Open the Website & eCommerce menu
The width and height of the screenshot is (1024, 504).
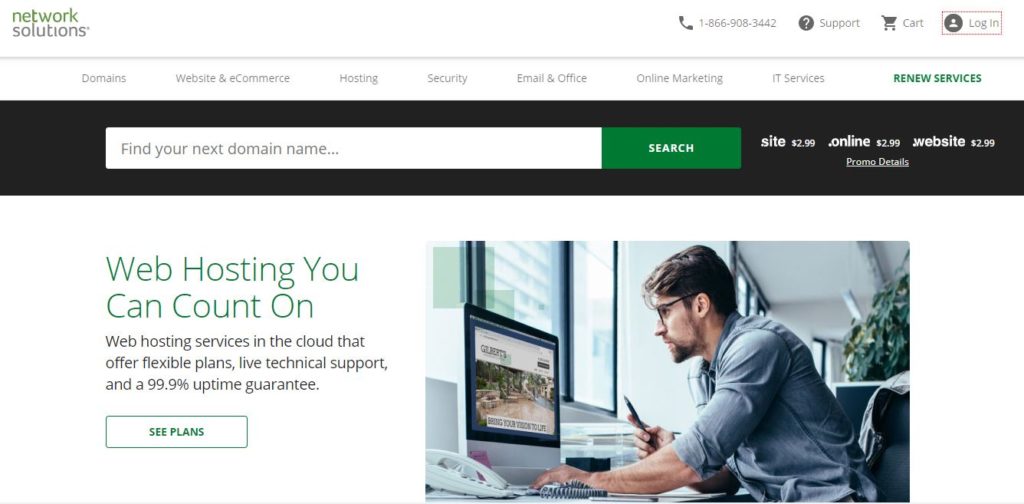[232, 78]
